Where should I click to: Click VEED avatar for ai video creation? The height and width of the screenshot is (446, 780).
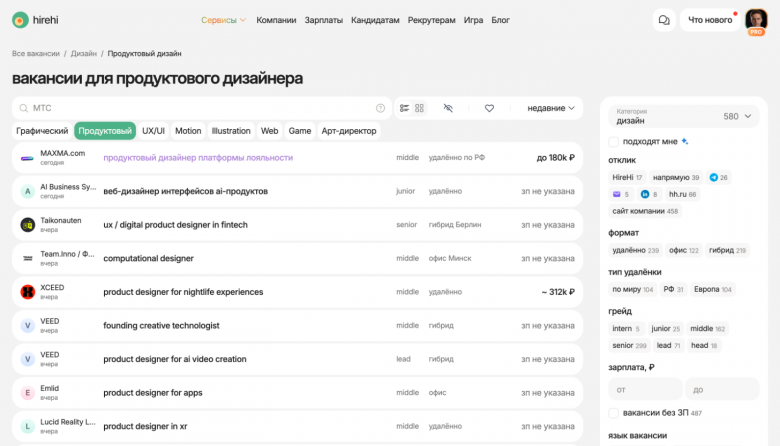pos(27,359)
